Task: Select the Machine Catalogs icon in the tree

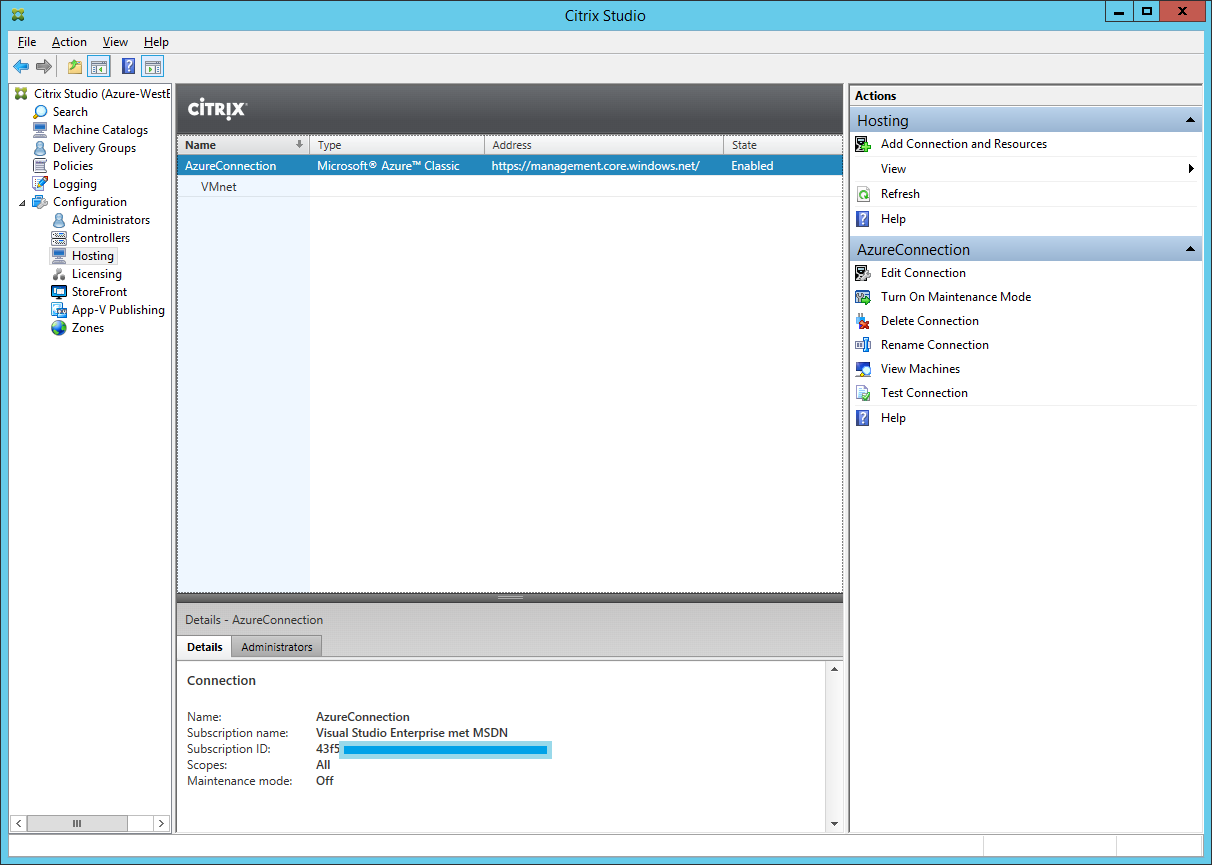Action: coord(40,130)
